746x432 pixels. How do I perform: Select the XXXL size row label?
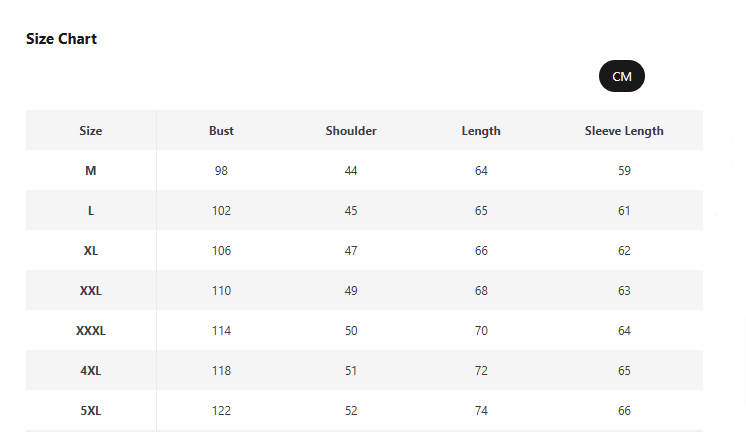(91, 331)
